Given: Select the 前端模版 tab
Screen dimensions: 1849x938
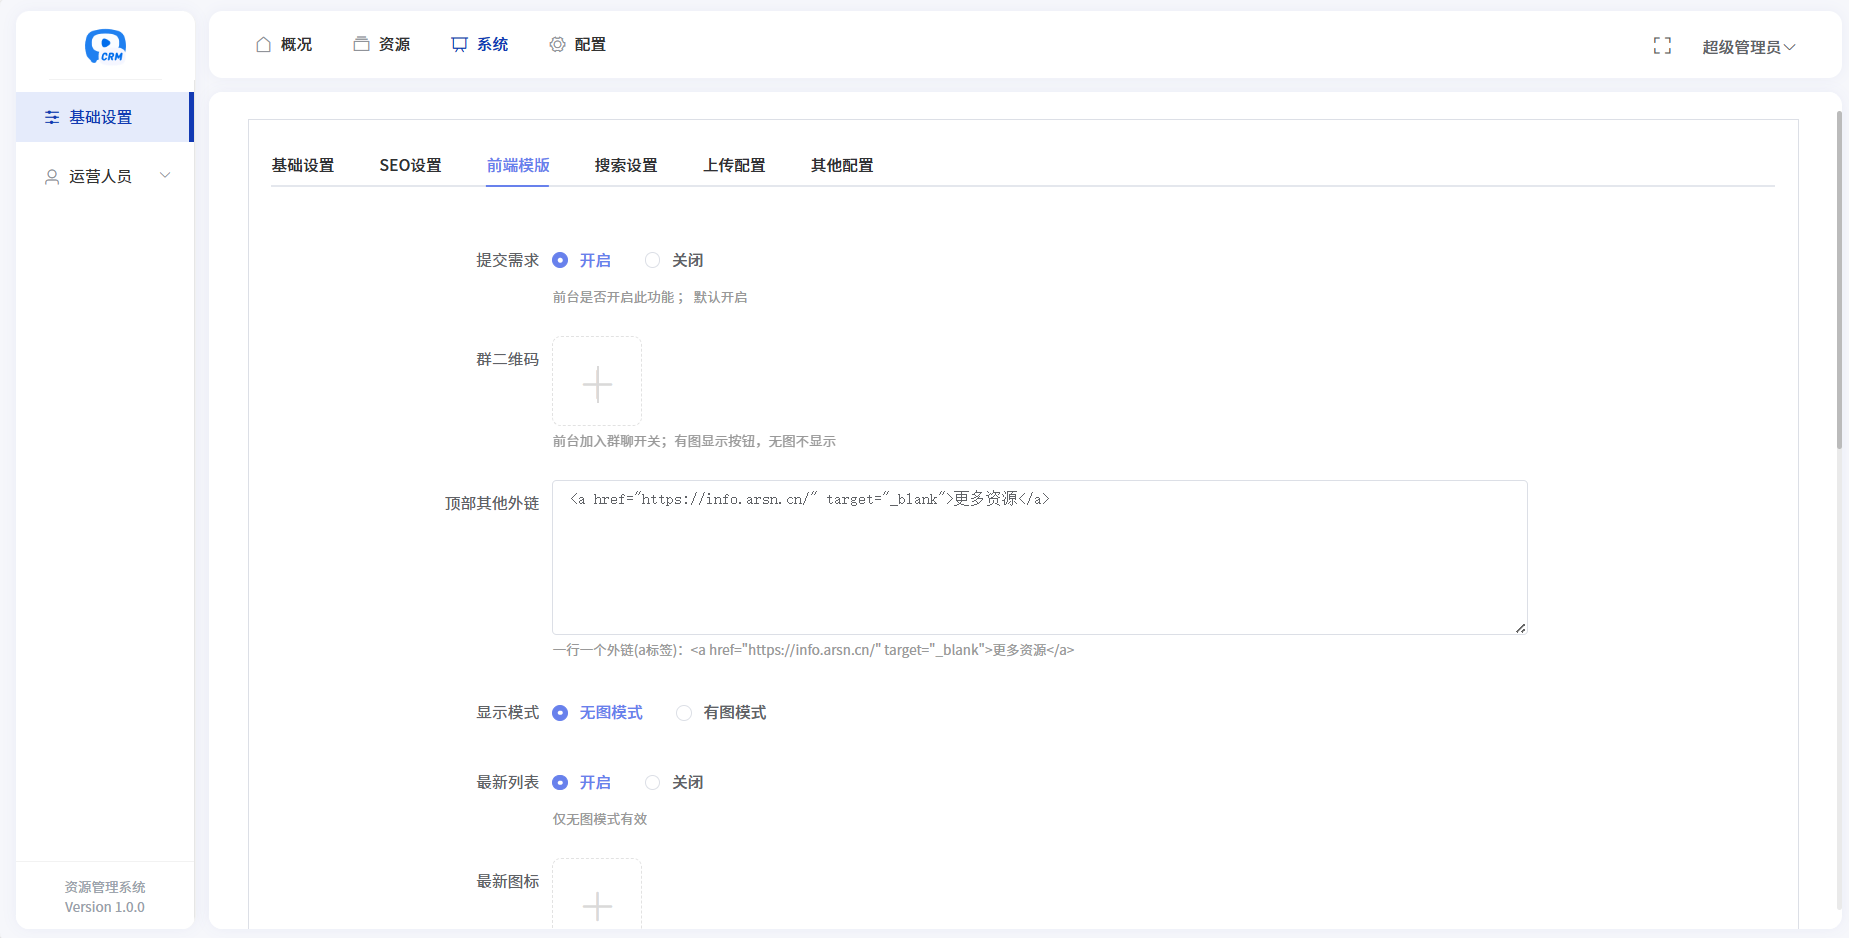Looking at the screenshot, I should 518,165.
